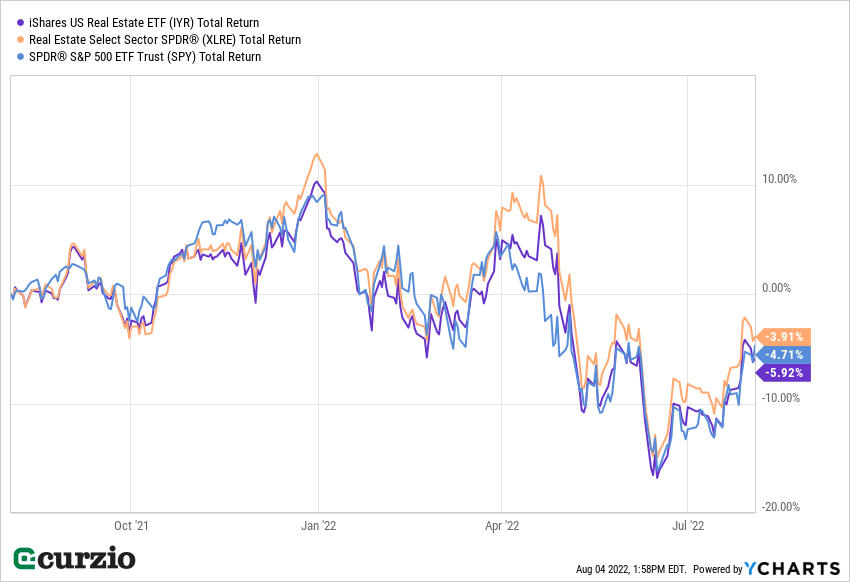The image size is (850, 582).
Task: Click the 10.00% y-axis label
Action: 779,180
